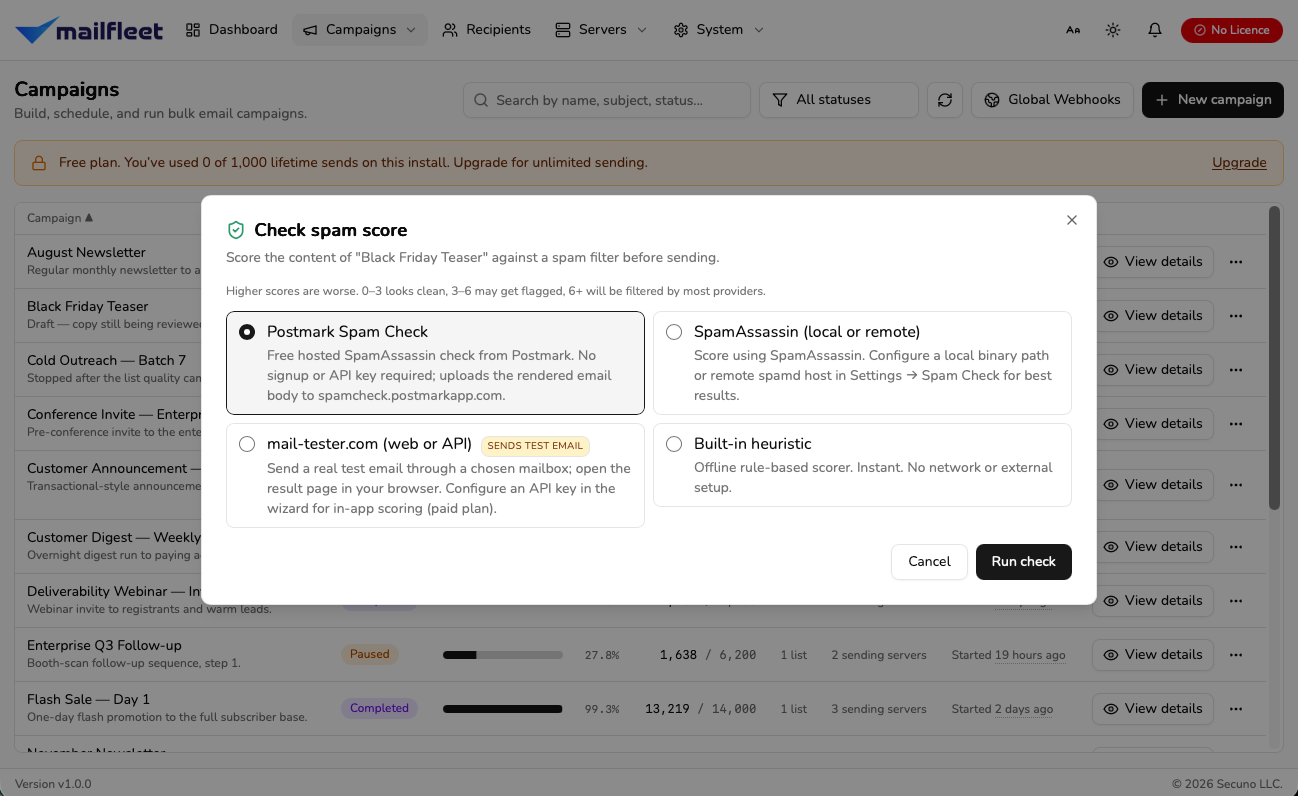Expand the System nav dropdown
The width and height of the screenshot is (1298, 796).
click(719, 30)
